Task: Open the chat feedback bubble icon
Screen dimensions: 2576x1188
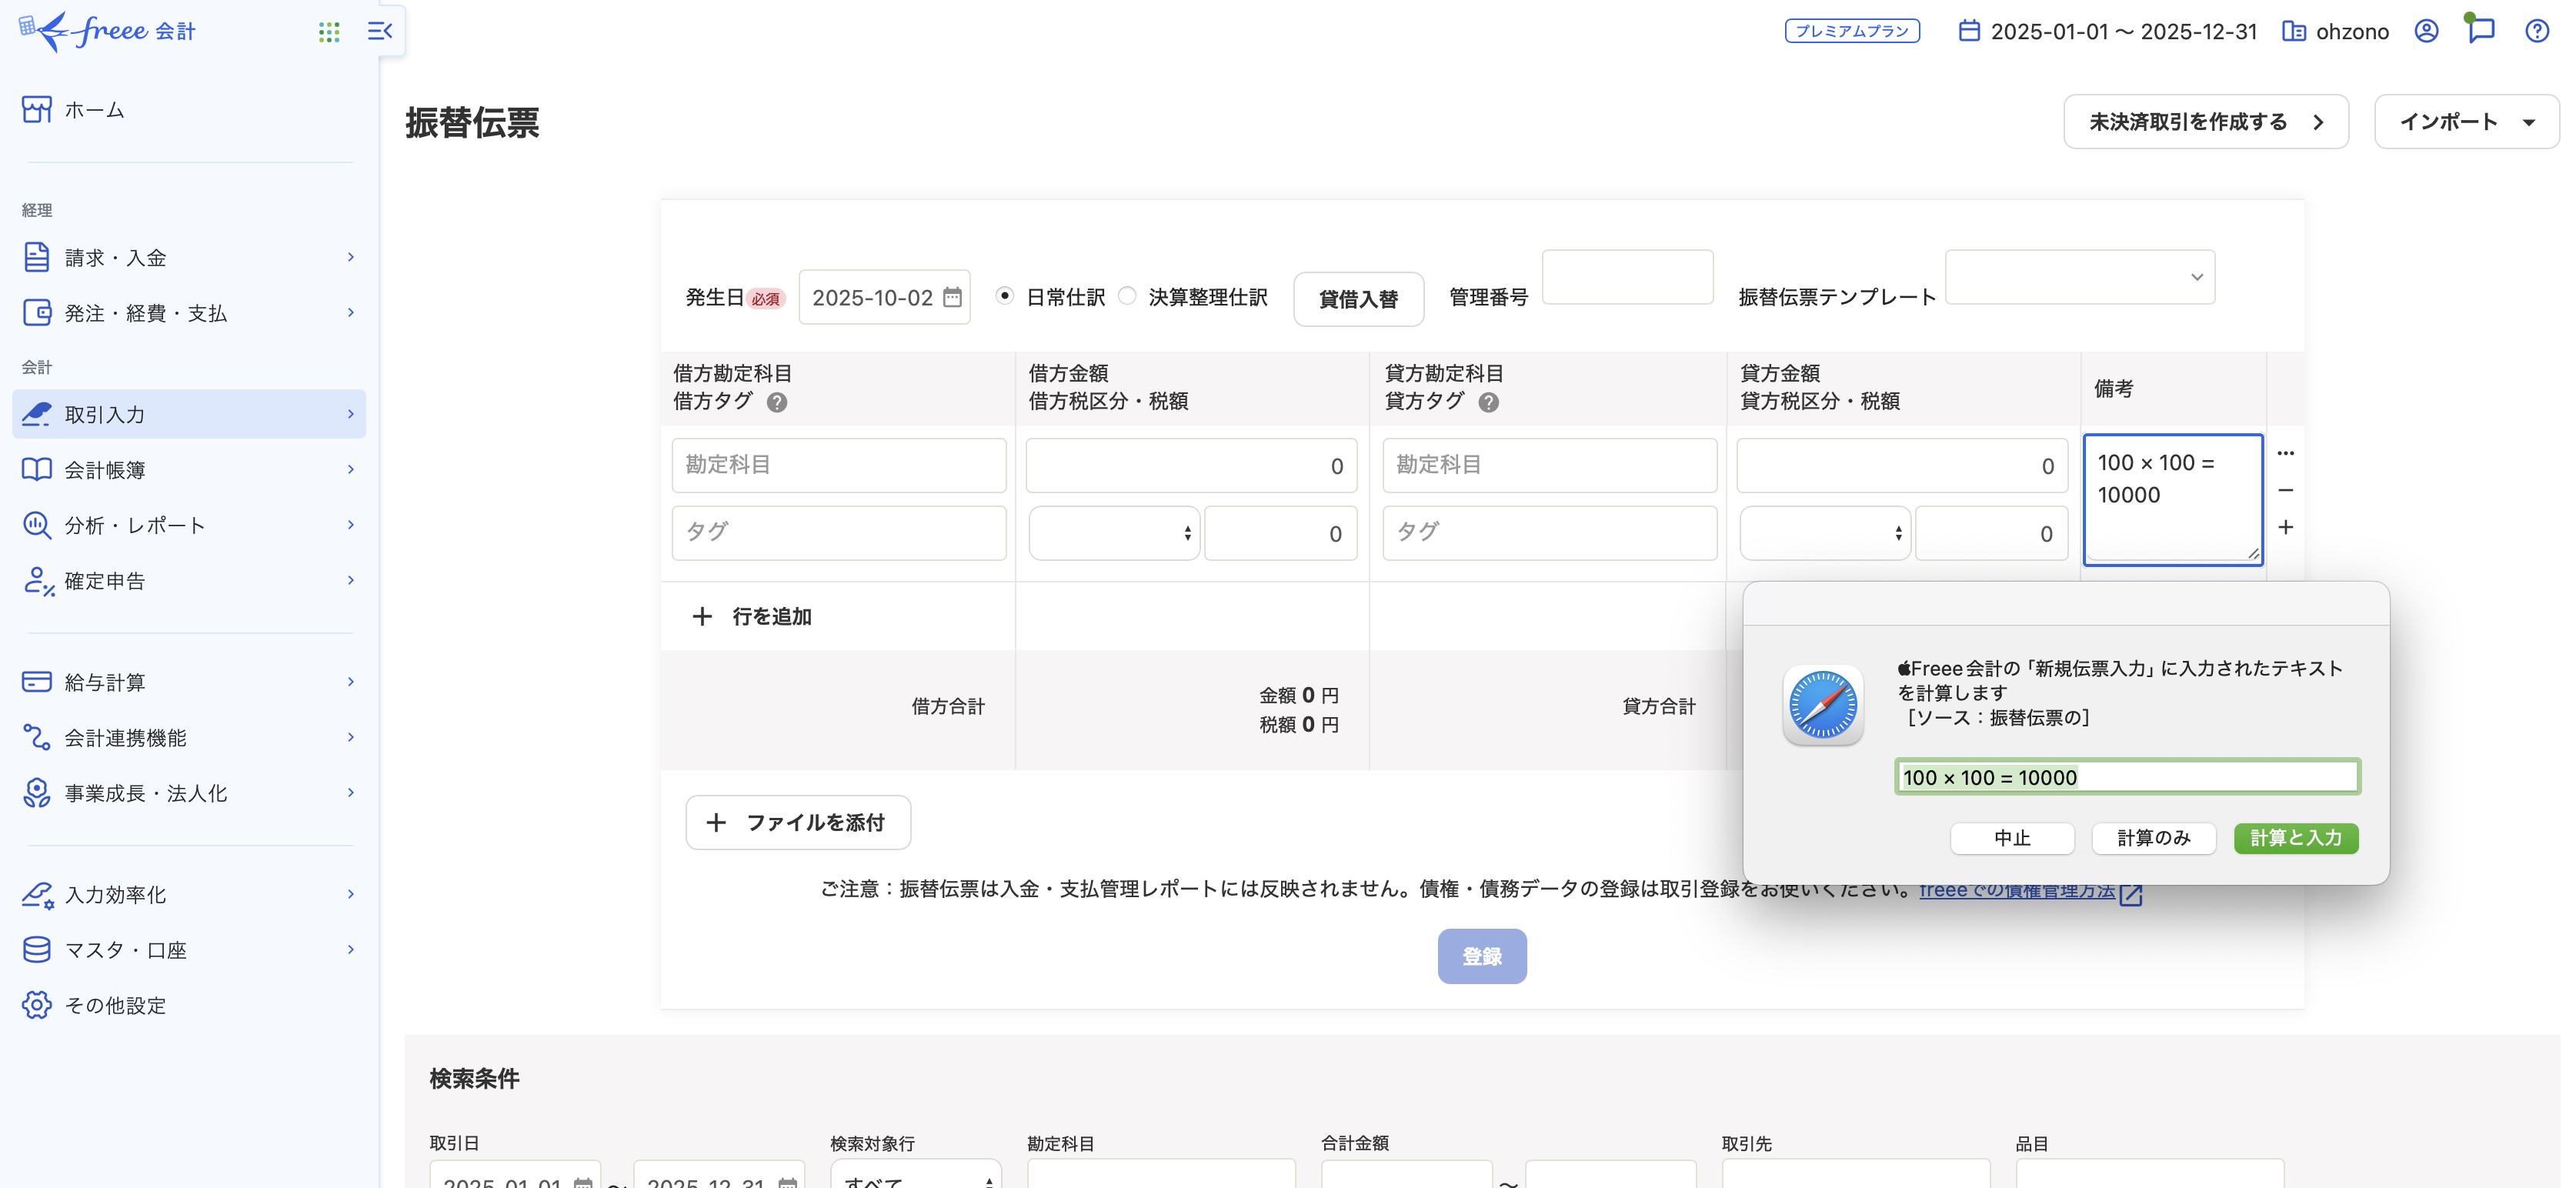Action: [2481, 31]
